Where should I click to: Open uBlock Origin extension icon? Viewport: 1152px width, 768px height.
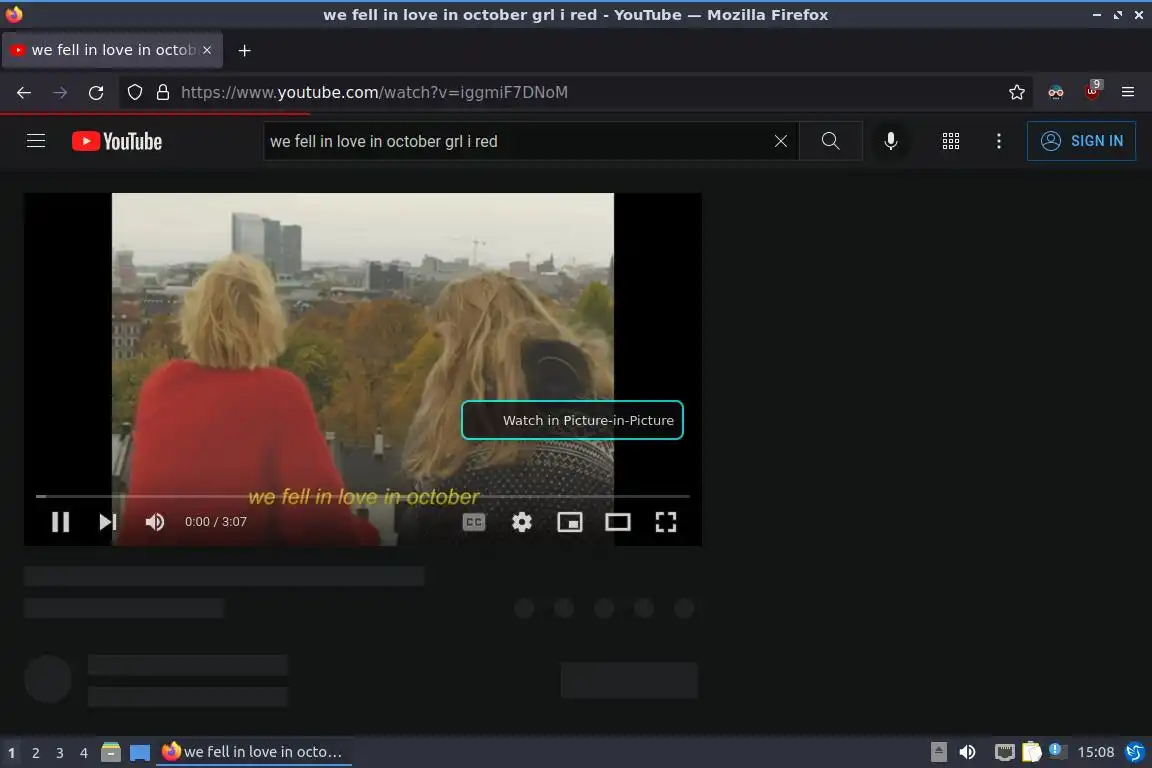(x=1092, y=91)
